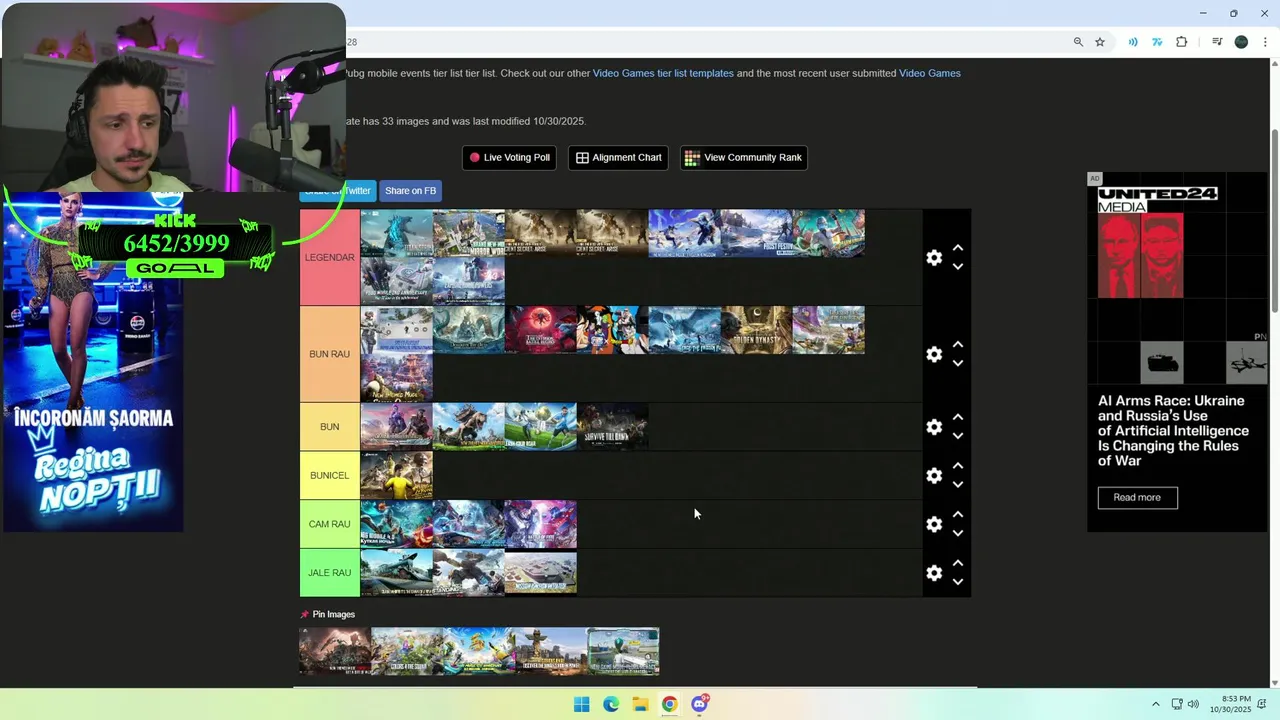Open the volume control in system tray
Viewport: 1280px width, 720px height.
[1195, 704]
